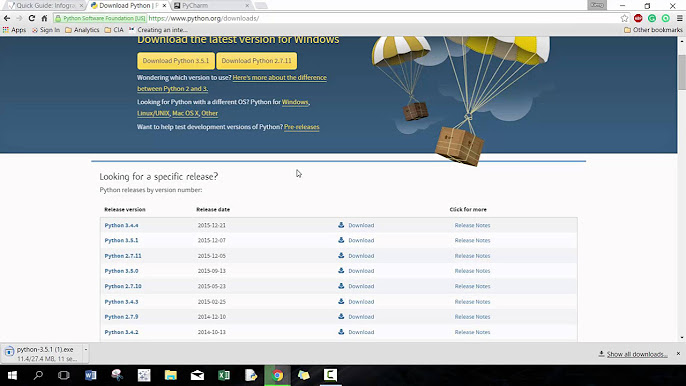
Task: Click the page vertical scrollbar thumb
Action: tap(682, 72)
